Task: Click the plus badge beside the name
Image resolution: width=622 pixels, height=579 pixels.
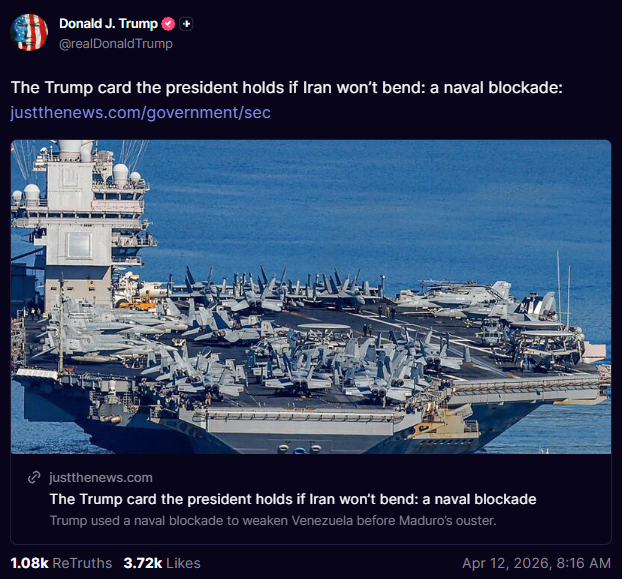Action: pyautogui.click(x=187, y=23)
